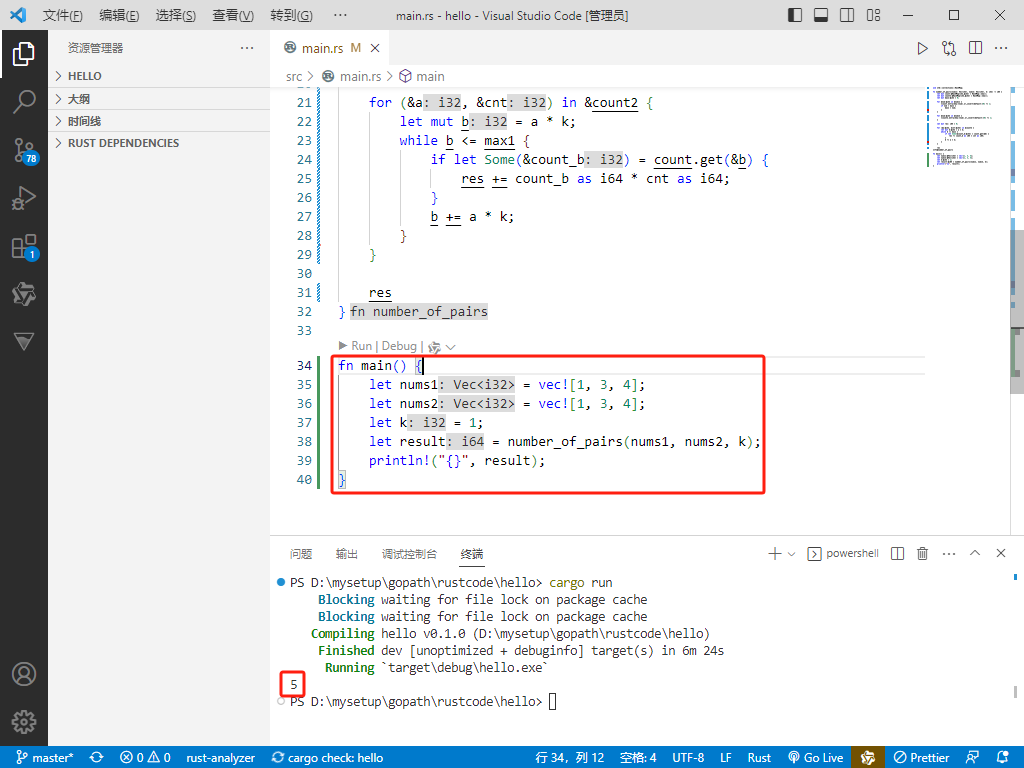Focus the powershell terminal selector

[x=843, y=554]
